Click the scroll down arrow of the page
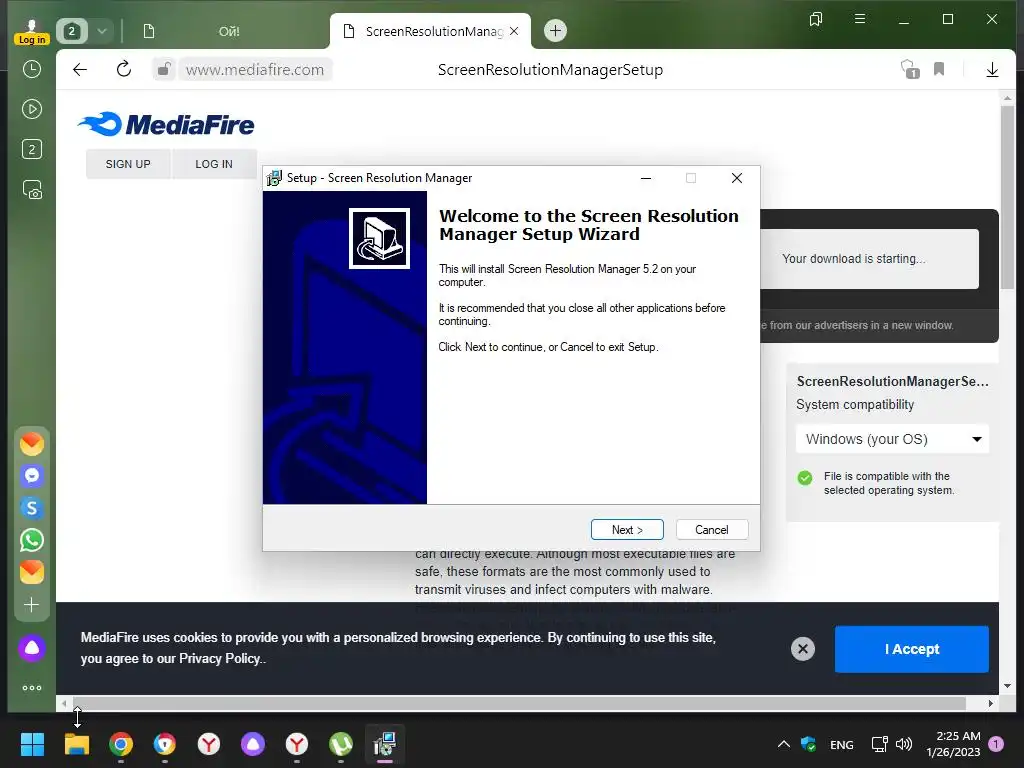 (1008, 686)
